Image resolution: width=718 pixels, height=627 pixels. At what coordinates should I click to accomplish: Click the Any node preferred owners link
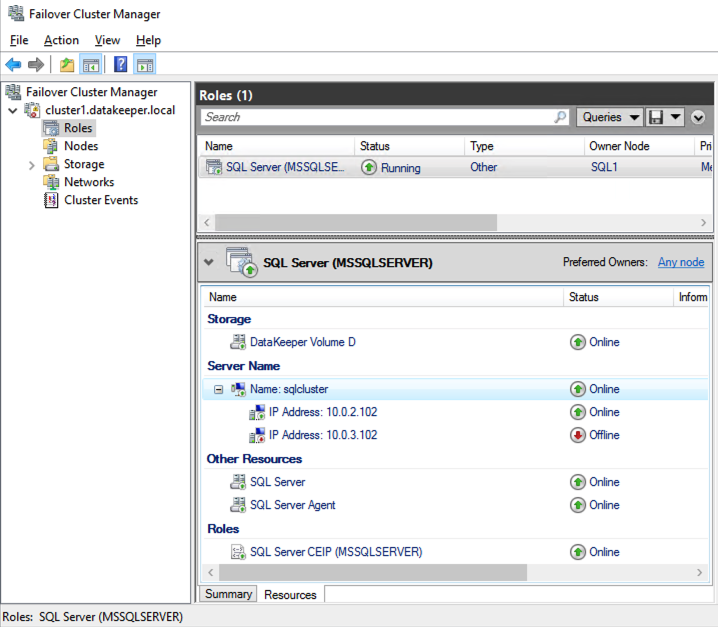[681, 262]
